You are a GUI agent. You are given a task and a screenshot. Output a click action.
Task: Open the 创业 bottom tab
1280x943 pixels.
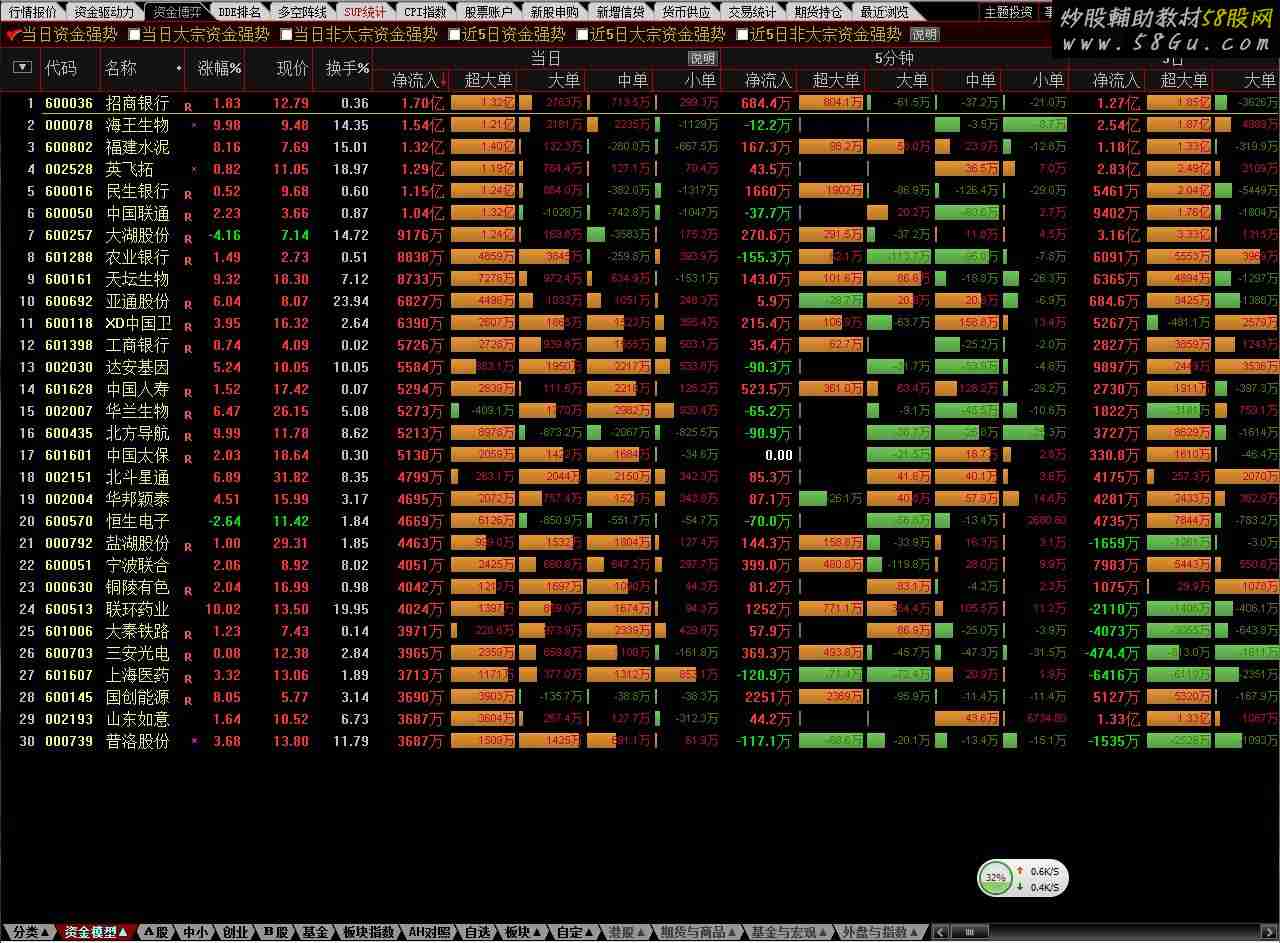pyautogui.click(x=235, y=932)
